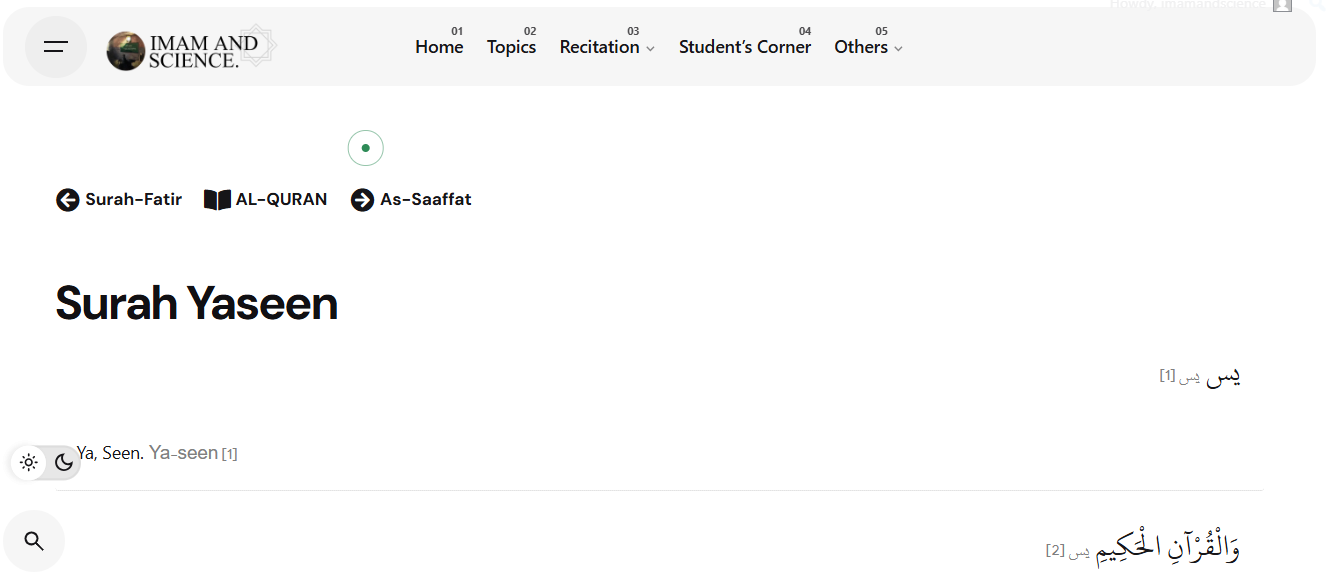
Task: Click the open book icon for AL-QURAN
Action: click(x=217, y=200)
